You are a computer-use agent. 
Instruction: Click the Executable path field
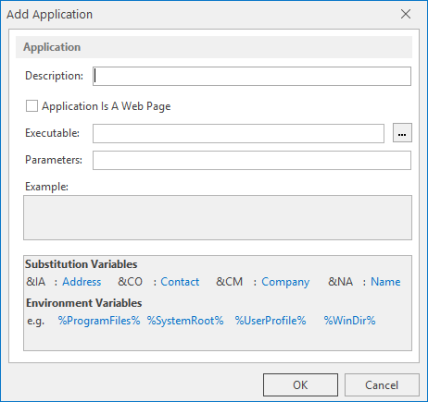click(x=238, y=133)
